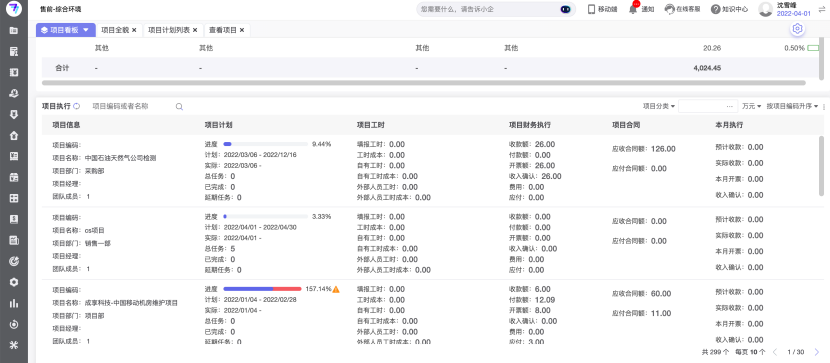Click the horizontal scrollbar below 合计 row
Image resolution: width=830 pixels, height=363 pixels.
(423, 83)
